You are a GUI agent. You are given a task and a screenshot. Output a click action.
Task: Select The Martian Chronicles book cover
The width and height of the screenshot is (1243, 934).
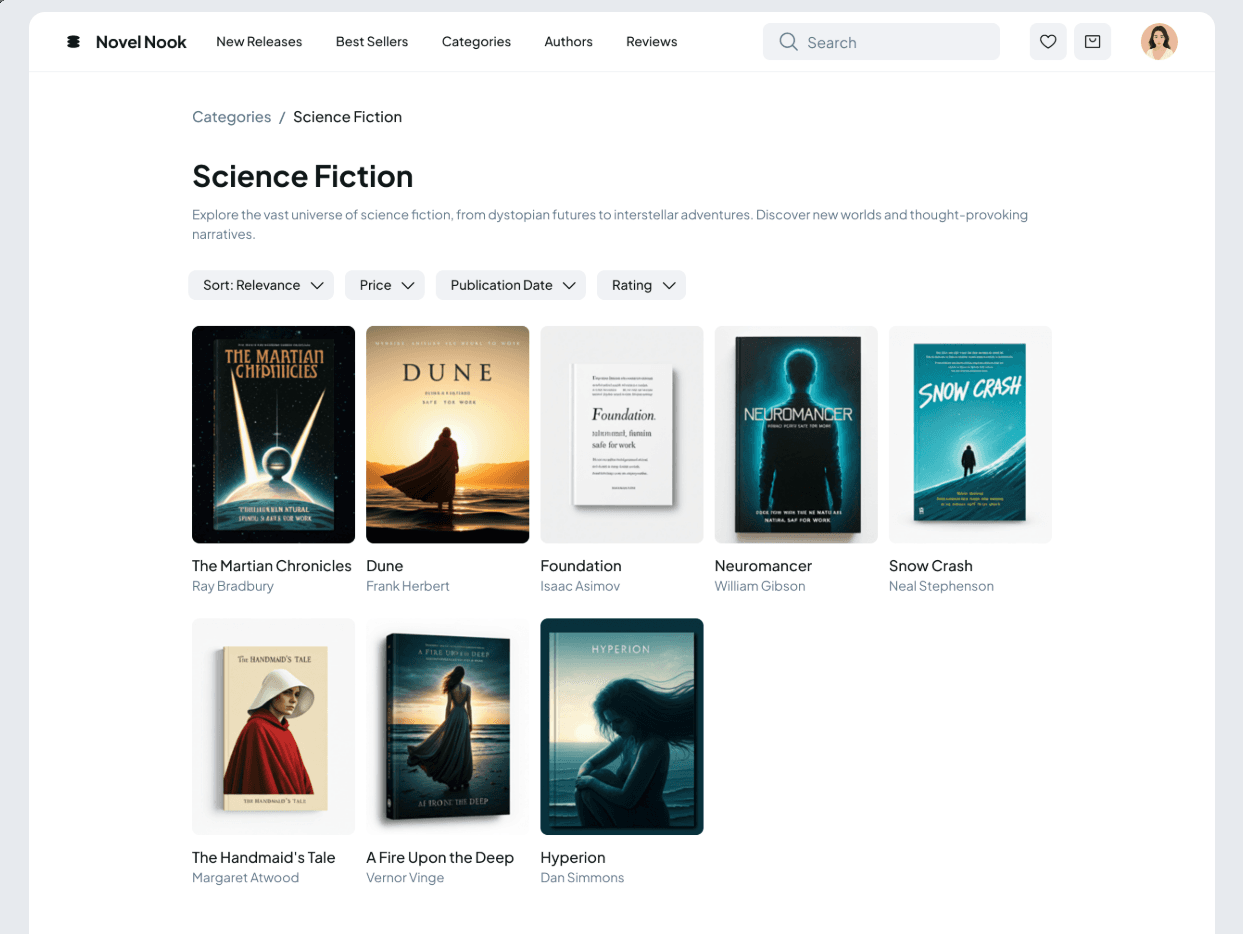click(273, 434)
